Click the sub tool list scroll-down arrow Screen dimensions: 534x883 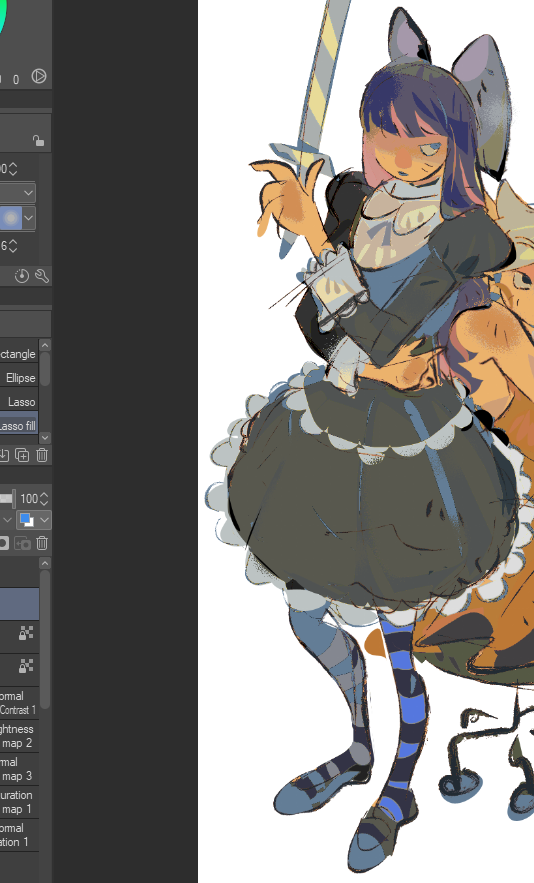[x=45, y=438]
